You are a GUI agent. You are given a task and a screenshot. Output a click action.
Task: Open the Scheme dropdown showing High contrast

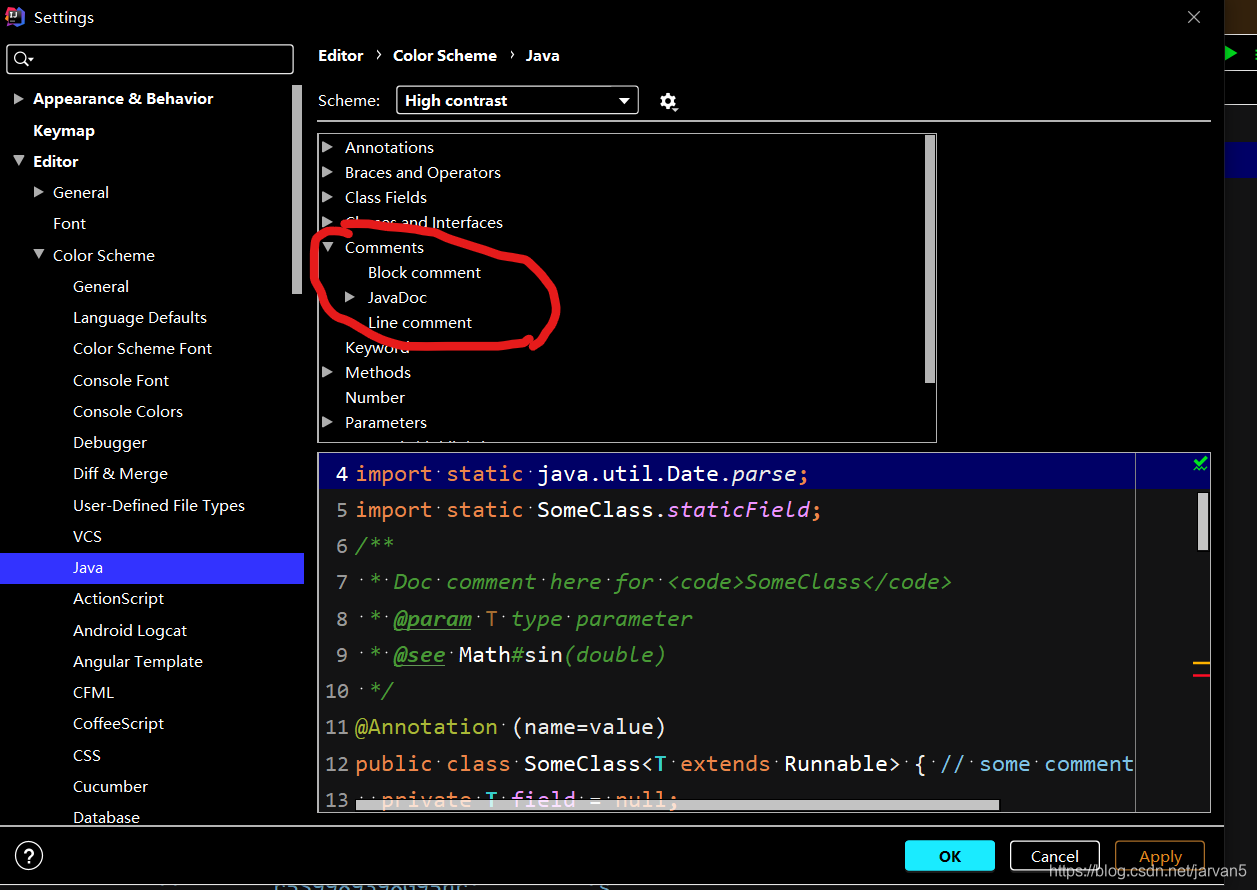[x=517, y=100]
